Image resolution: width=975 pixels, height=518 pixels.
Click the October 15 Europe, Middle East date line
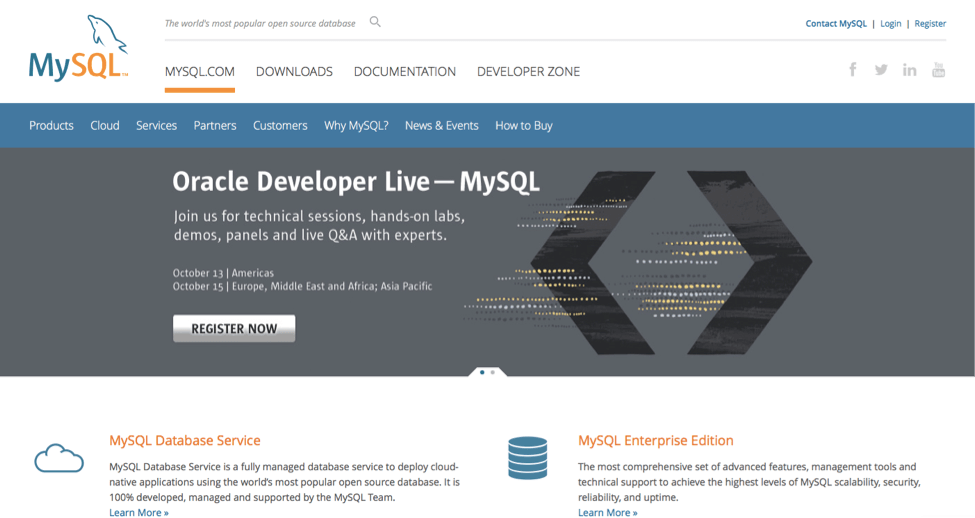302,286
